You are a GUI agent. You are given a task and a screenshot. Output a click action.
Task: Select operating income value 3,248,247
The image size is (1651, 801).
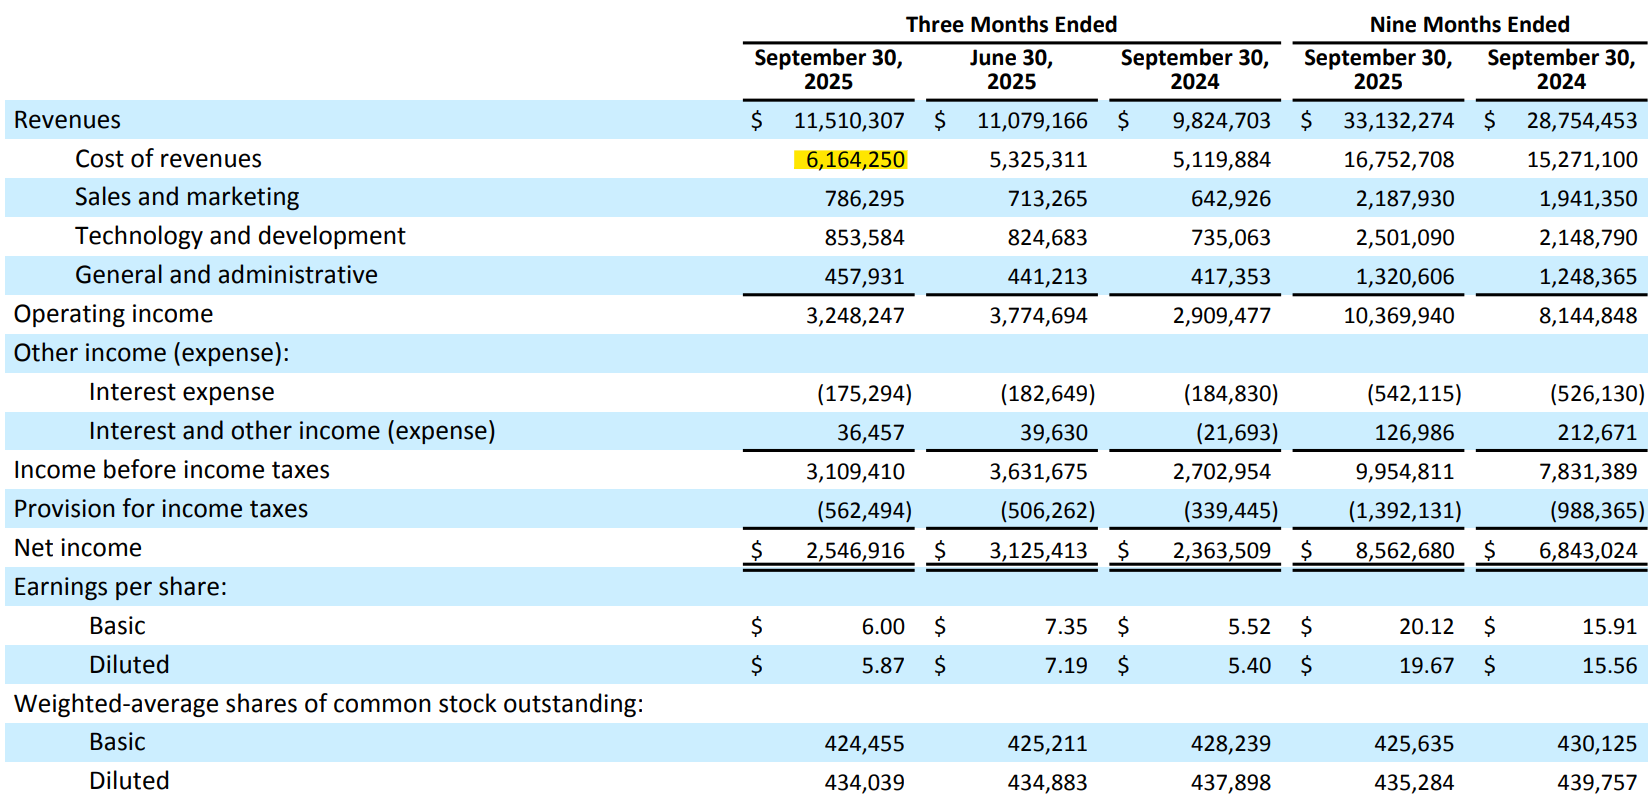[x=855, y=316]
